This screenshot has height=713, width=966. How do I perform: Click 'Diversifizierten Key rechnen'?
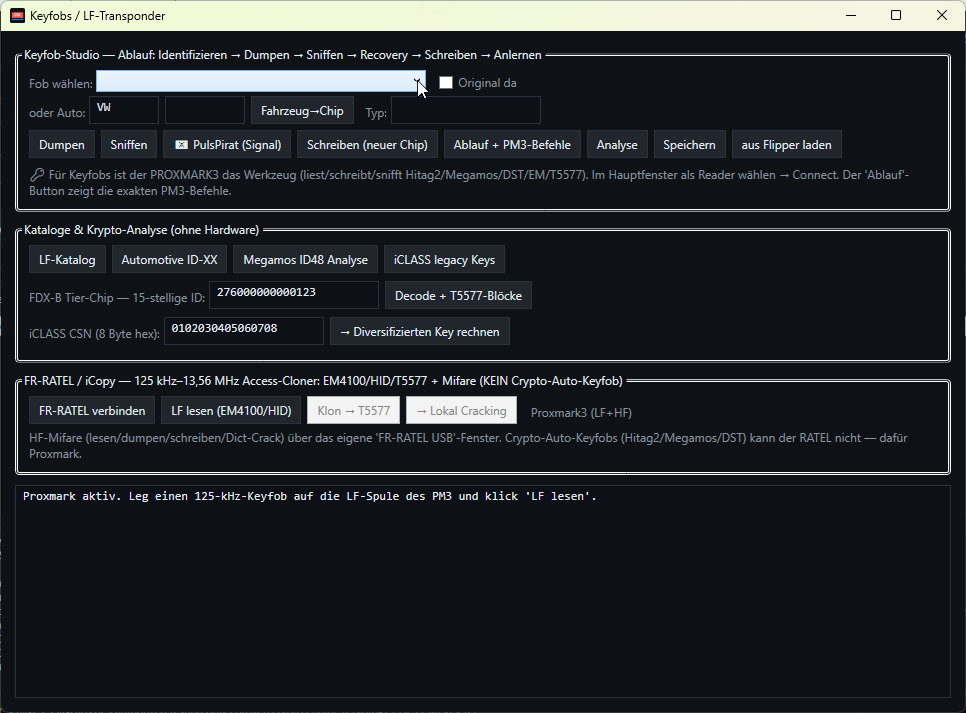[x=420, y=332]
